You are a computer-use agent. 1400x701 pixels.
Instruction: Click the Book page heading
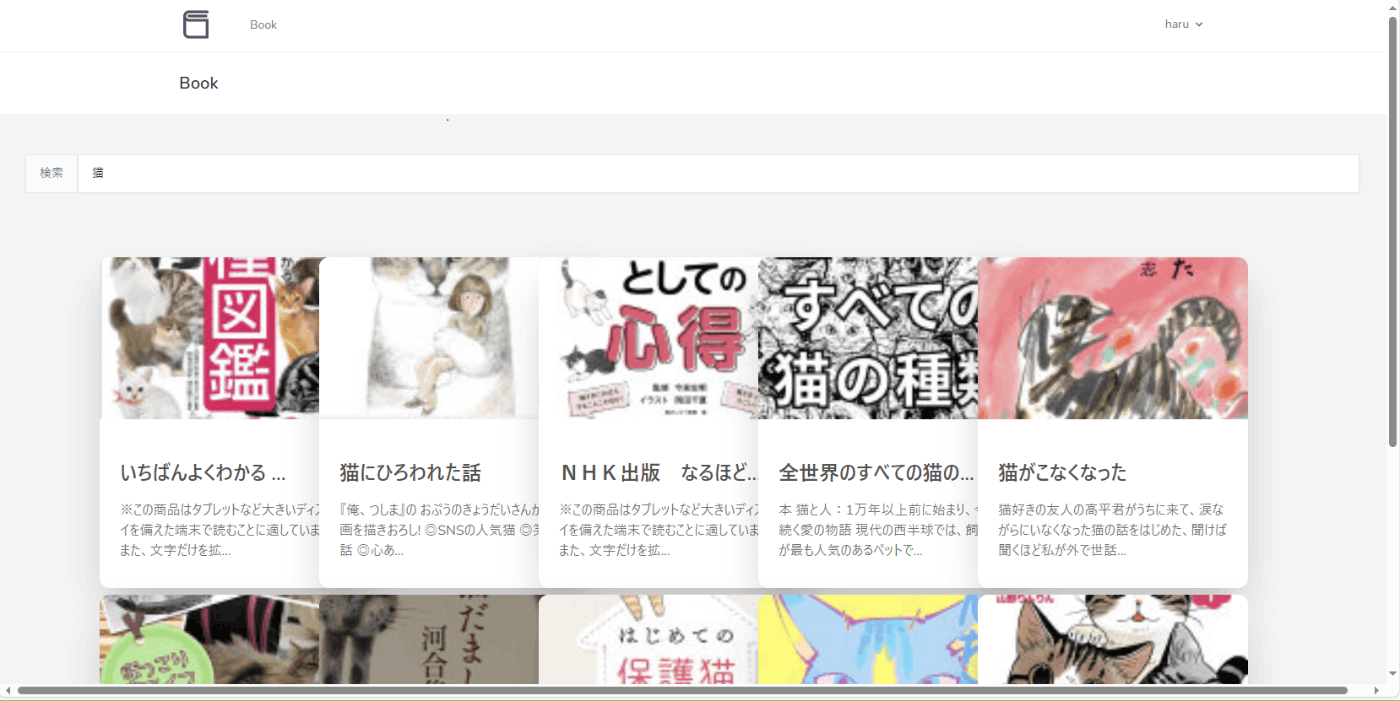point(199,83)
